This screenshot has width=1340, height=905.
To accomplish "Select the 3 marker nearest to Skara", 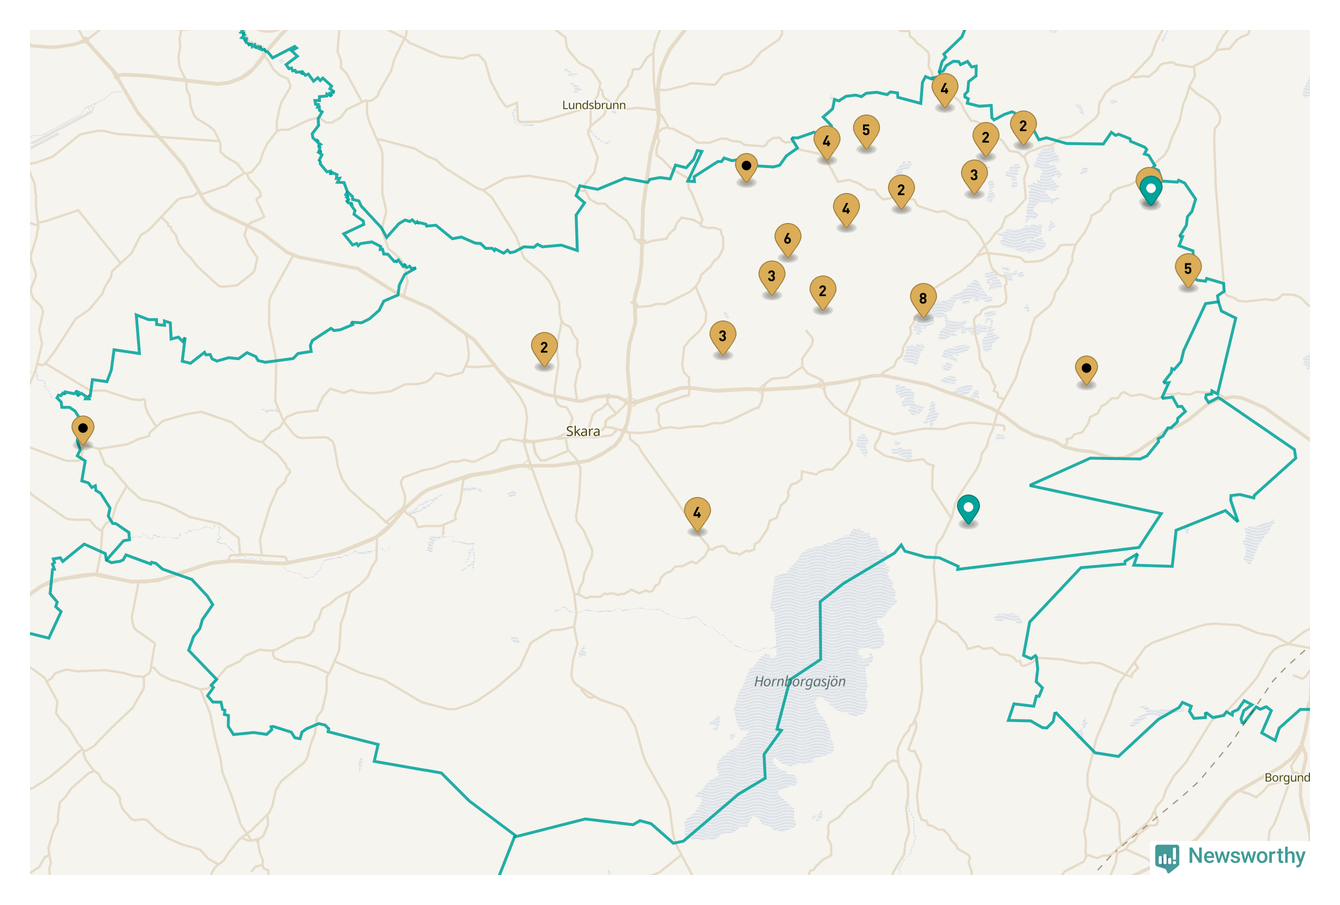I will coord(722,337).
